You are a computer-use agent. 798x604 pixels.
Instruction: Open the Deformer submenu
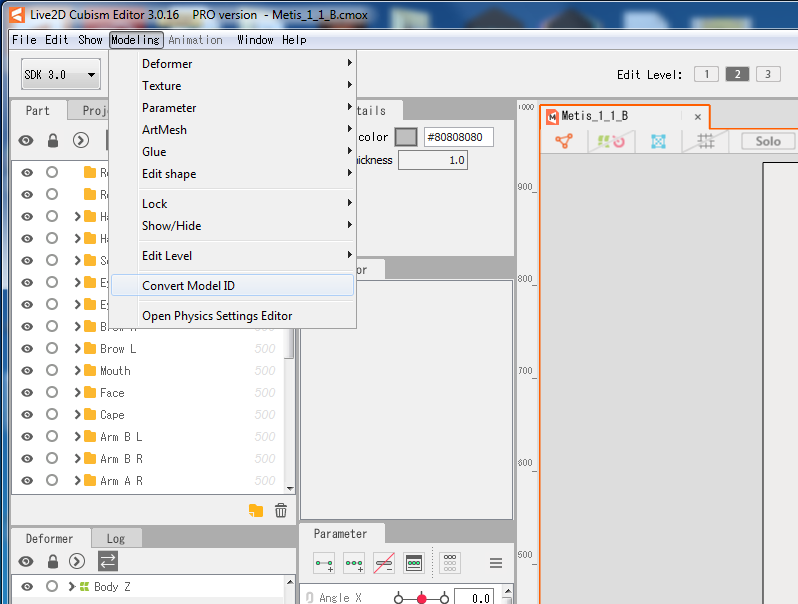(233, 64)
